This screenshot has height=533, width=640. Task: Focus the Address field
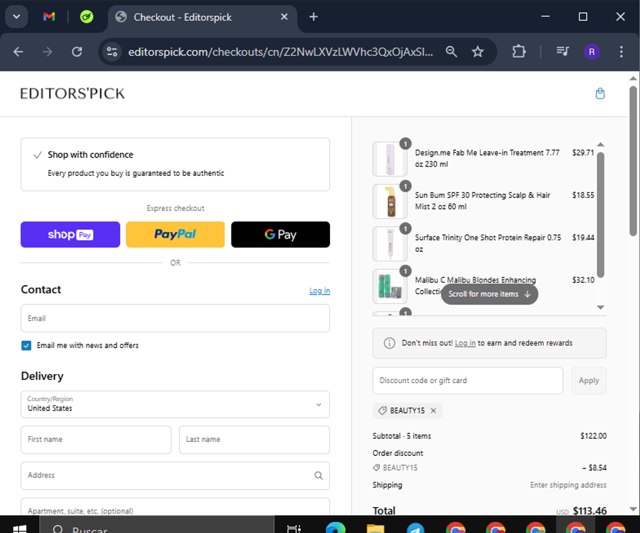(x=175, y=475)
